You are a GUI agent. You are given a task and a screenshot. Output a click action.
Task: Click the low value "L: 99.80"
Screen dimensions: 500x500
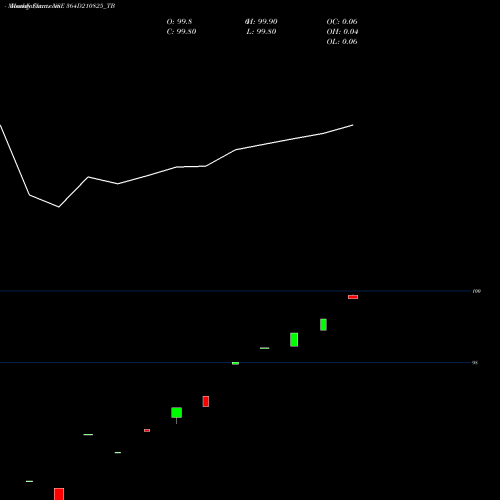[261, 32]
